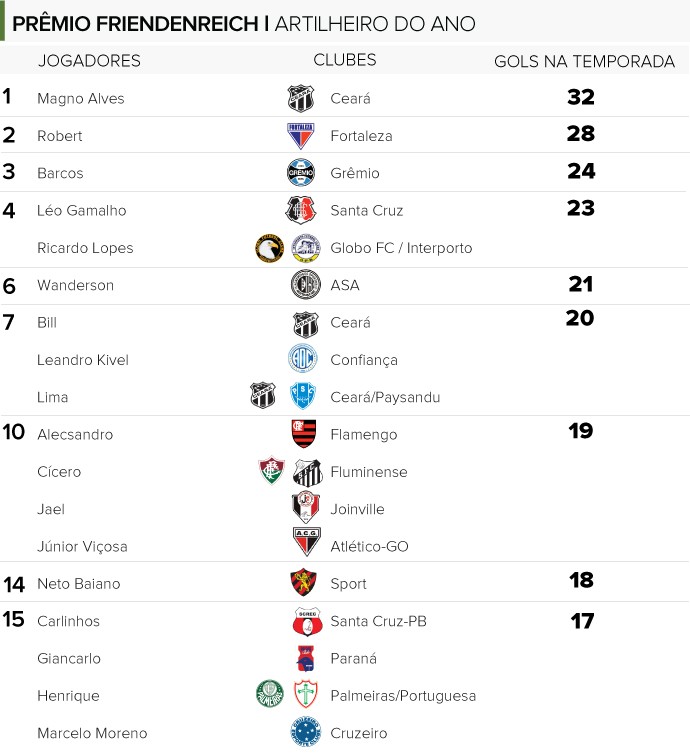Click the GOLS NA TEMPORADA header
The width and height of the screenshot is (690, 756).
pos(584,62)
